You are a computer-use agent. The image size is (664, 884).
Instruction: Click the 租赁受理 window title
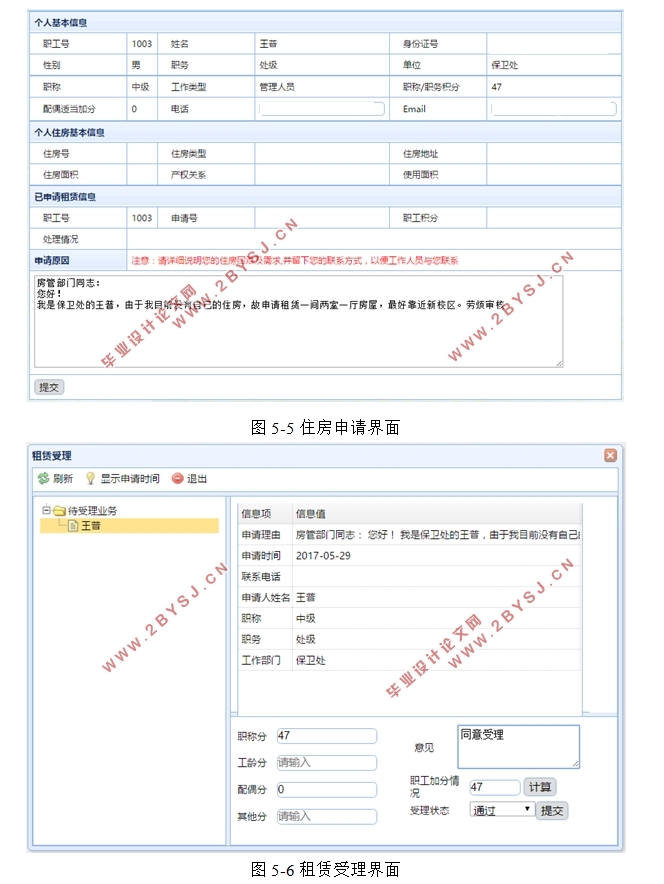(51, 456)
